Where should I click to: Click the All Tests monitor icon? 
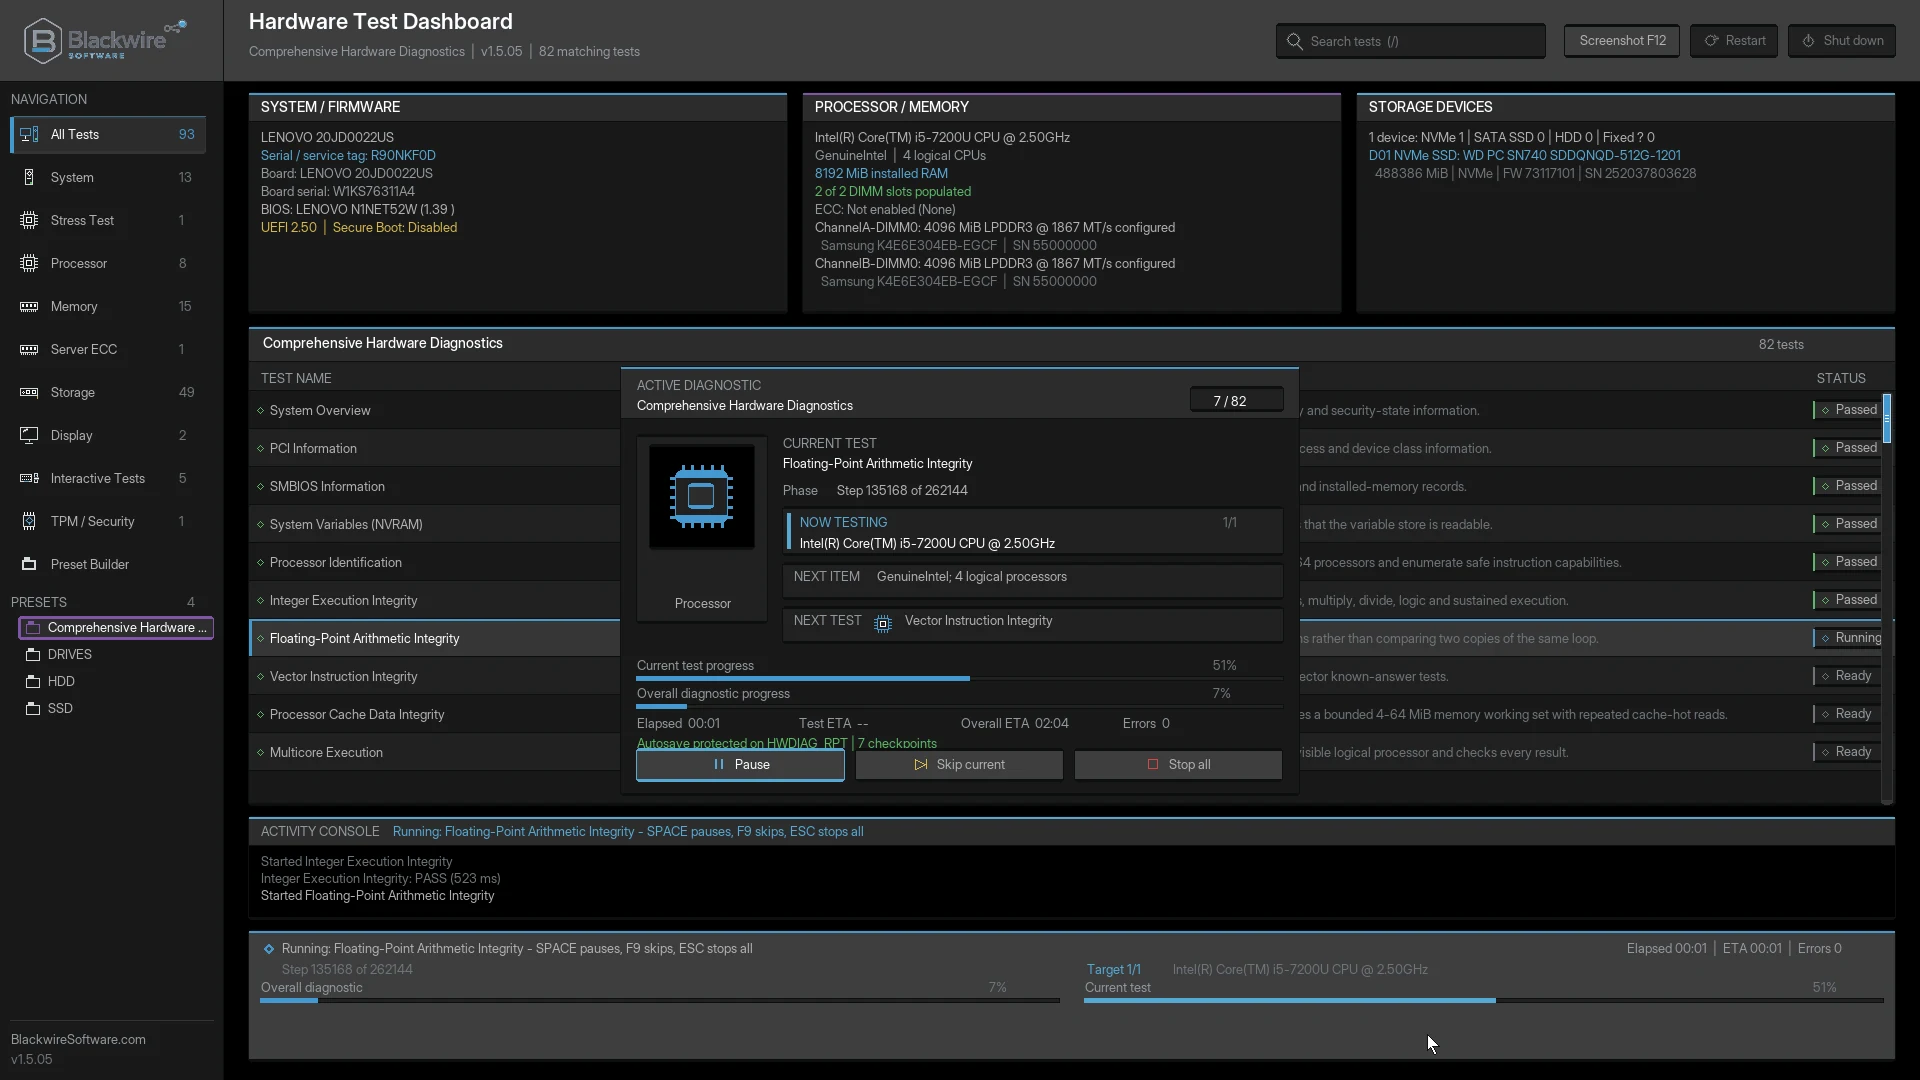point(29,135)
